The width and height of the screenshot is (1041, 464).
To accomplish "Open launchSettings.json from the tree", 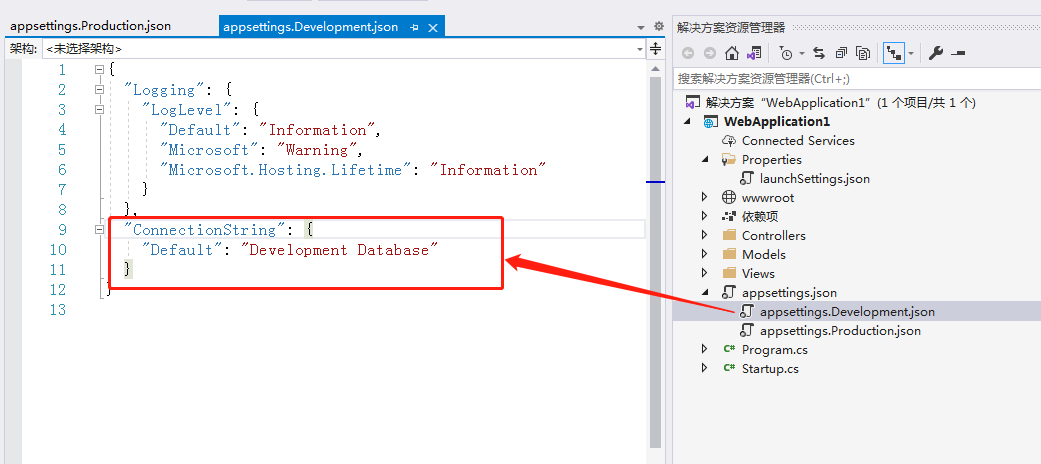I will [x=815, y=179].
